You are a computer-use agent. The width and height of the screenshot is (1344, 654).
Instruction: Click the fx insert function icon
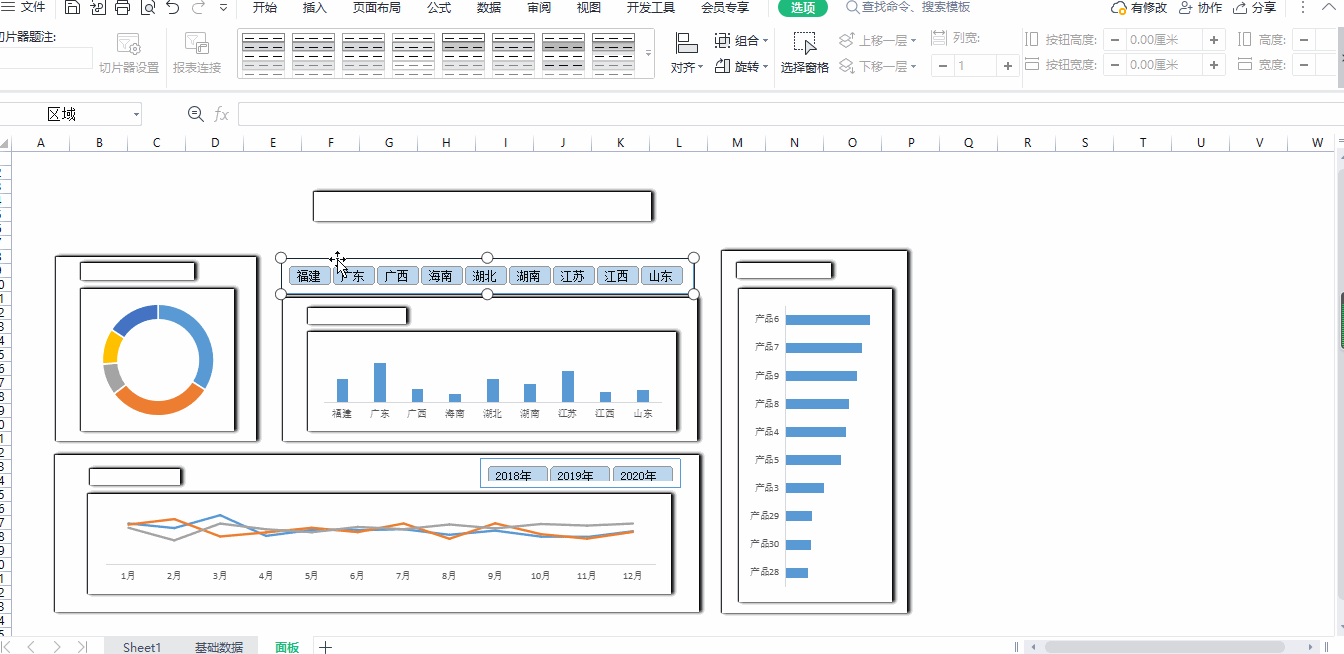222,114
